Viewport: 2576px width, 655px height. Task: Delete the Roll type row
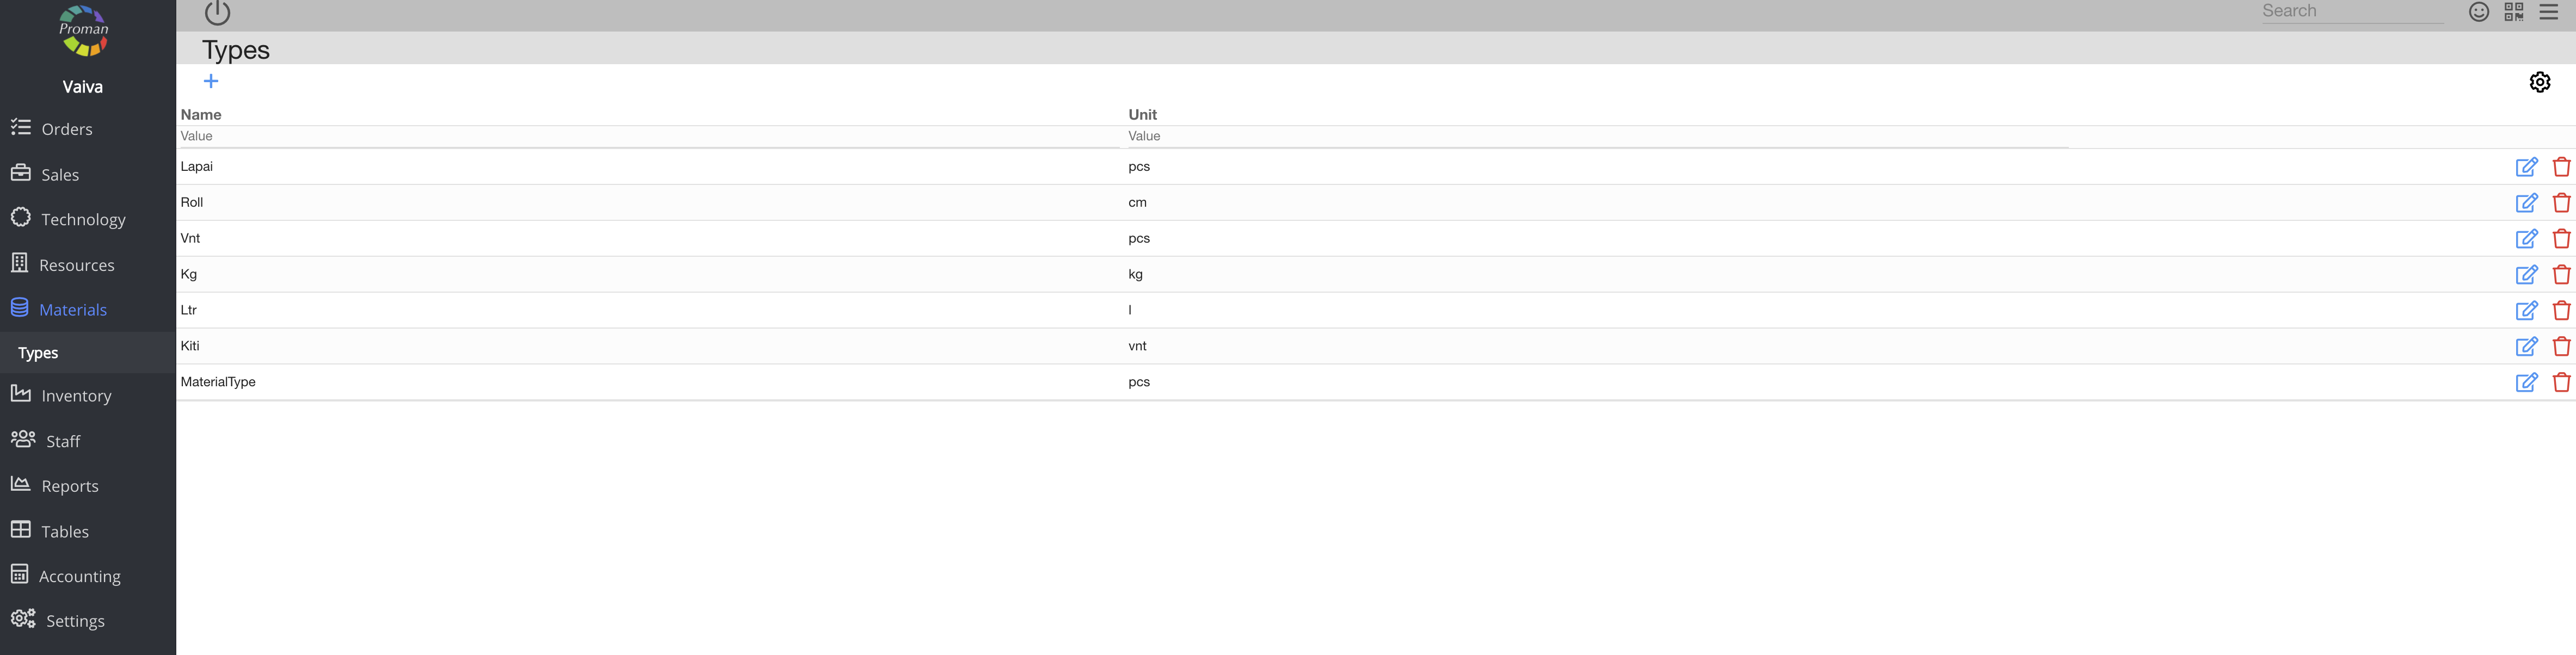[2561, 203]
